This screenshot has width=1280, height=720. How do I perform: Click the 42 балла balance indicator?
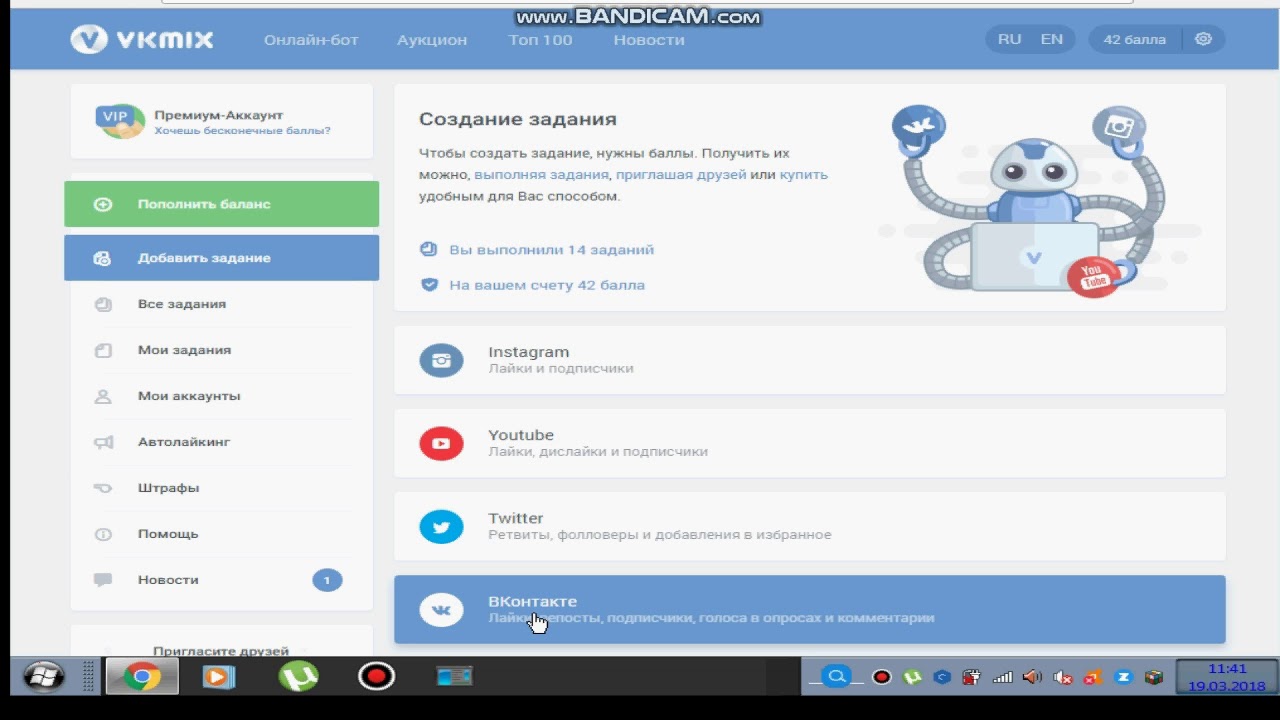(x=1134, y=40)
